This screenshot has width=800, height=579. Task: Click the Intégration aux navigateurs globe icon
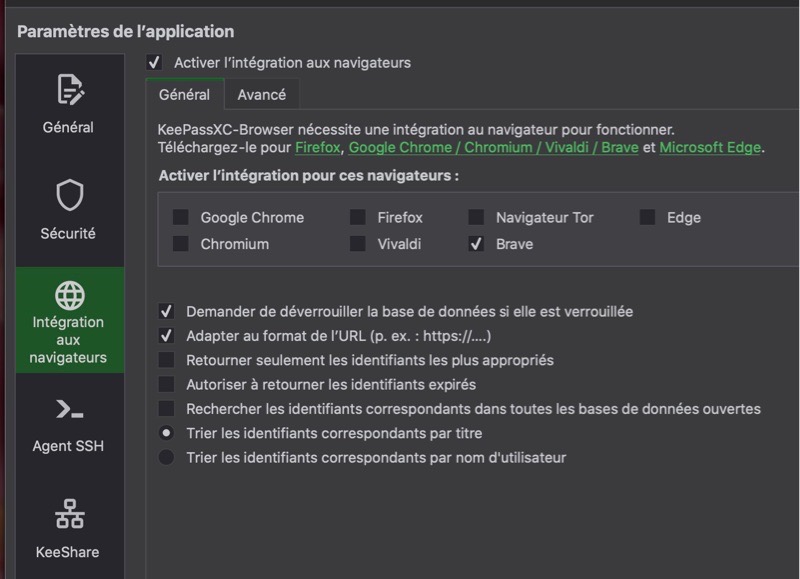(69, 295)
